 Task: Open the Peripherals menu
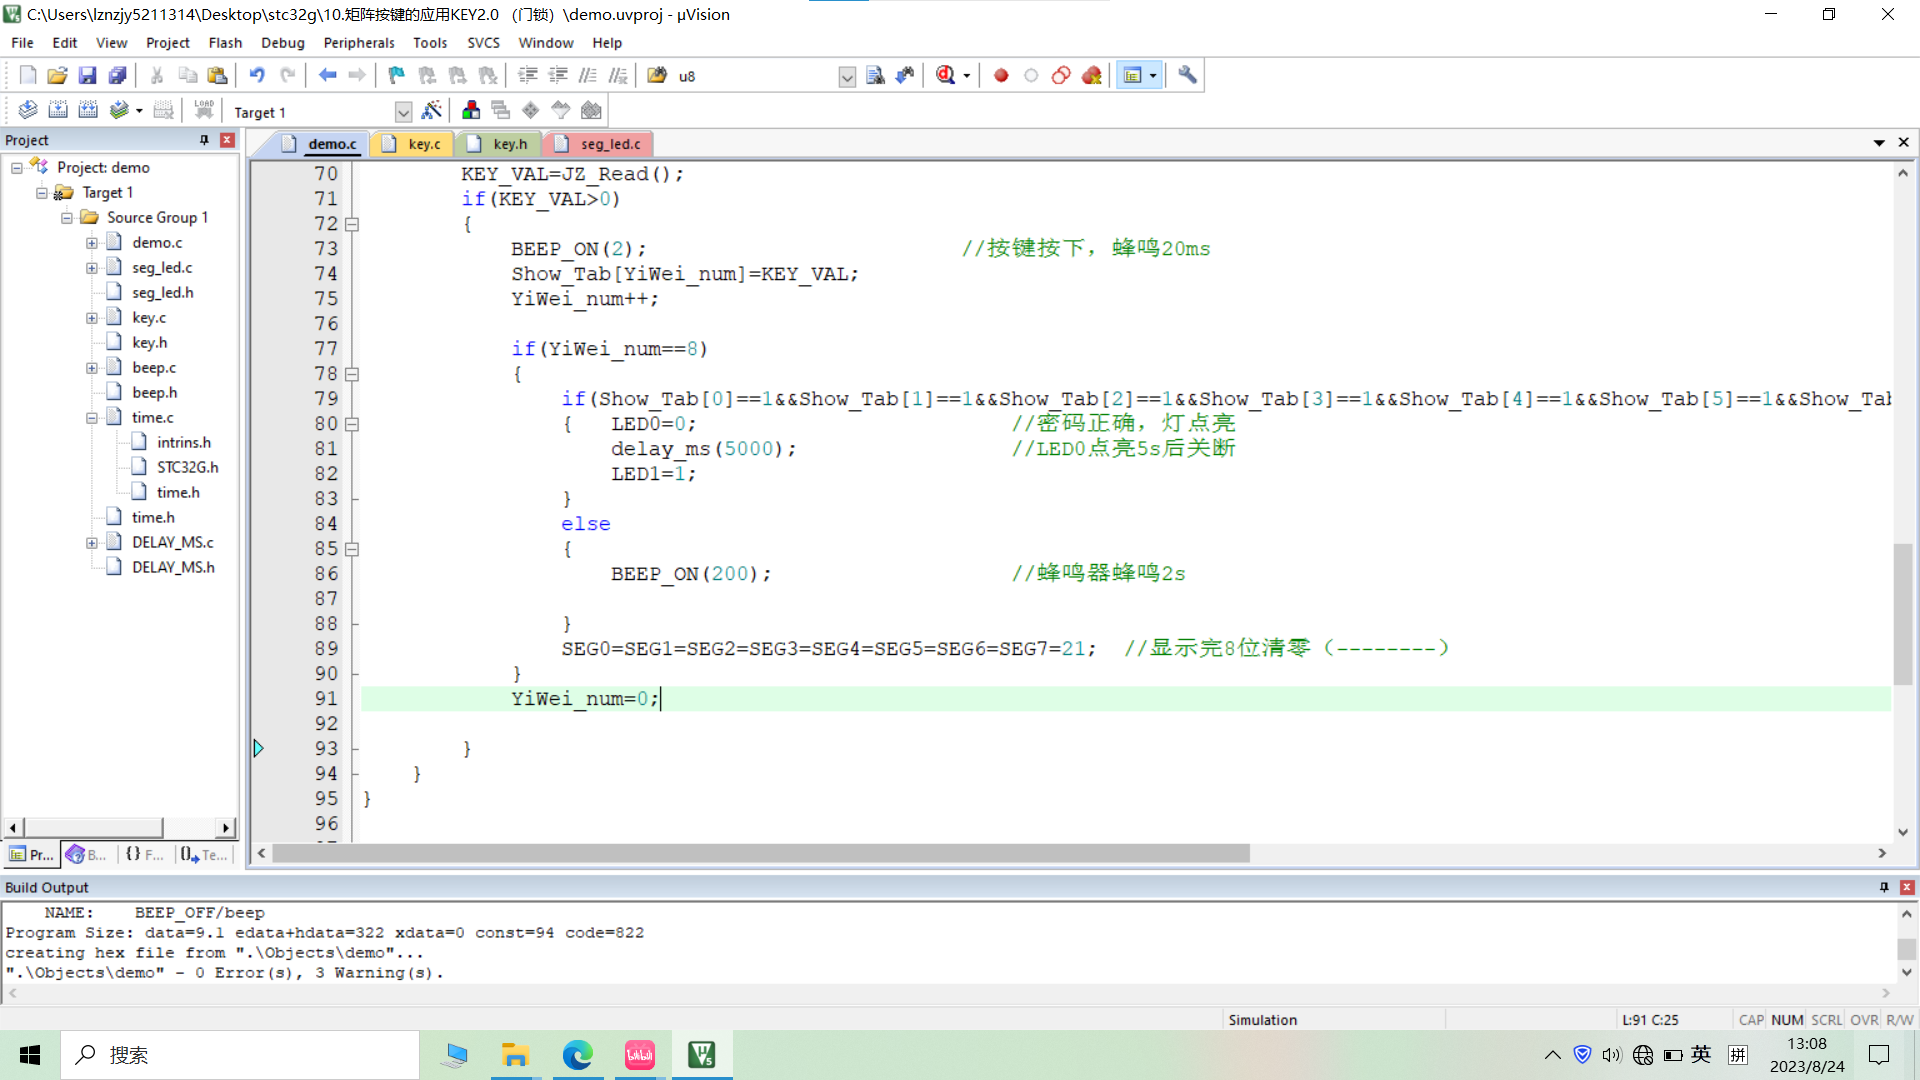pyautogui.click(x=359, y=43)
